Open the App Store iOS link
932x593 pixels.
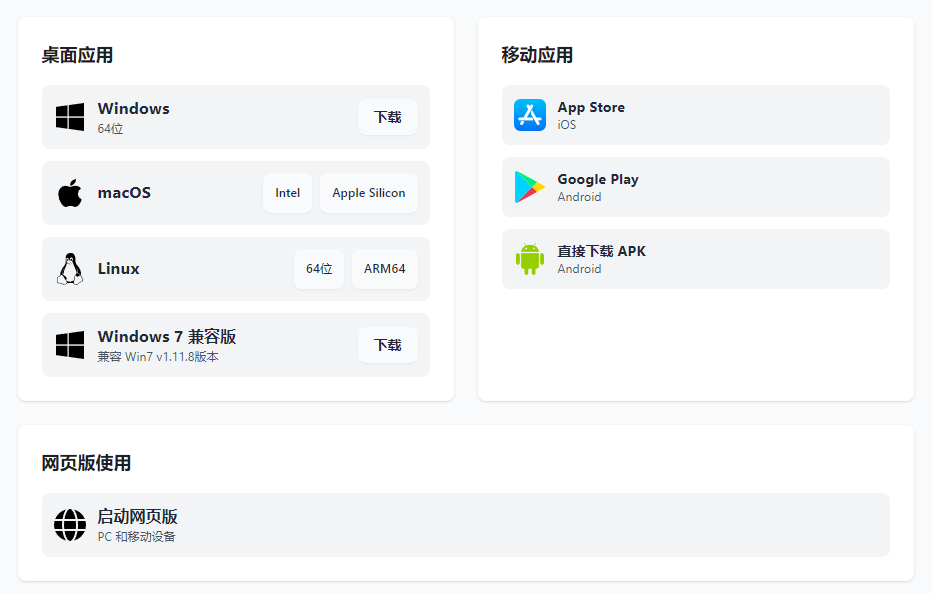695,115
